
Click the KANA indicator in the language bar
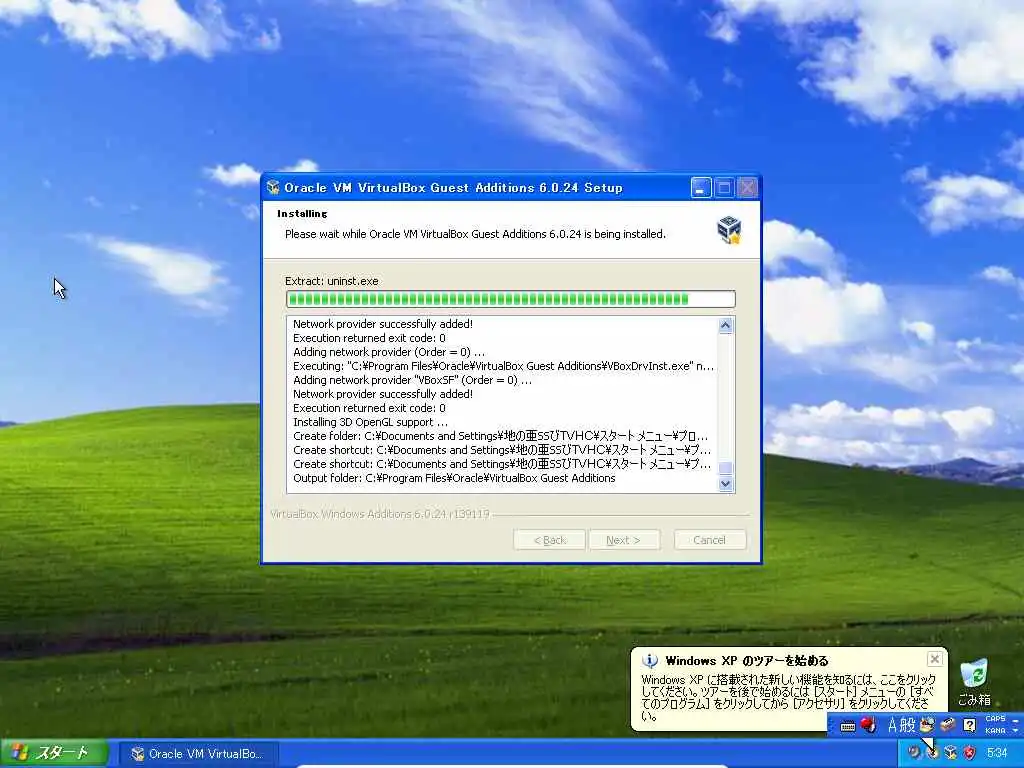[995, 730]
